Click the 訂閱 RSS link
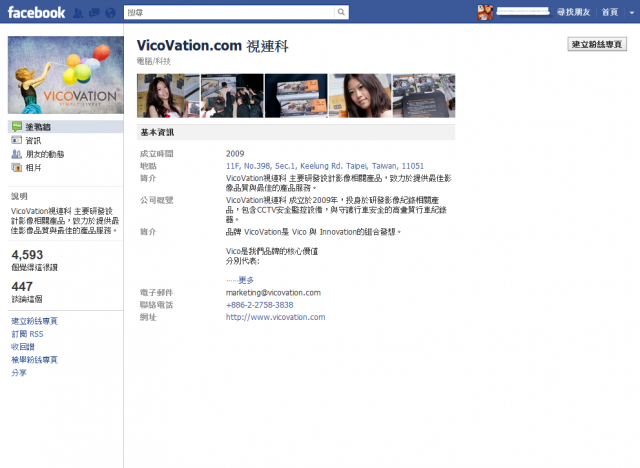Screen dimensions: 640x468 click(x=27, y=334)
